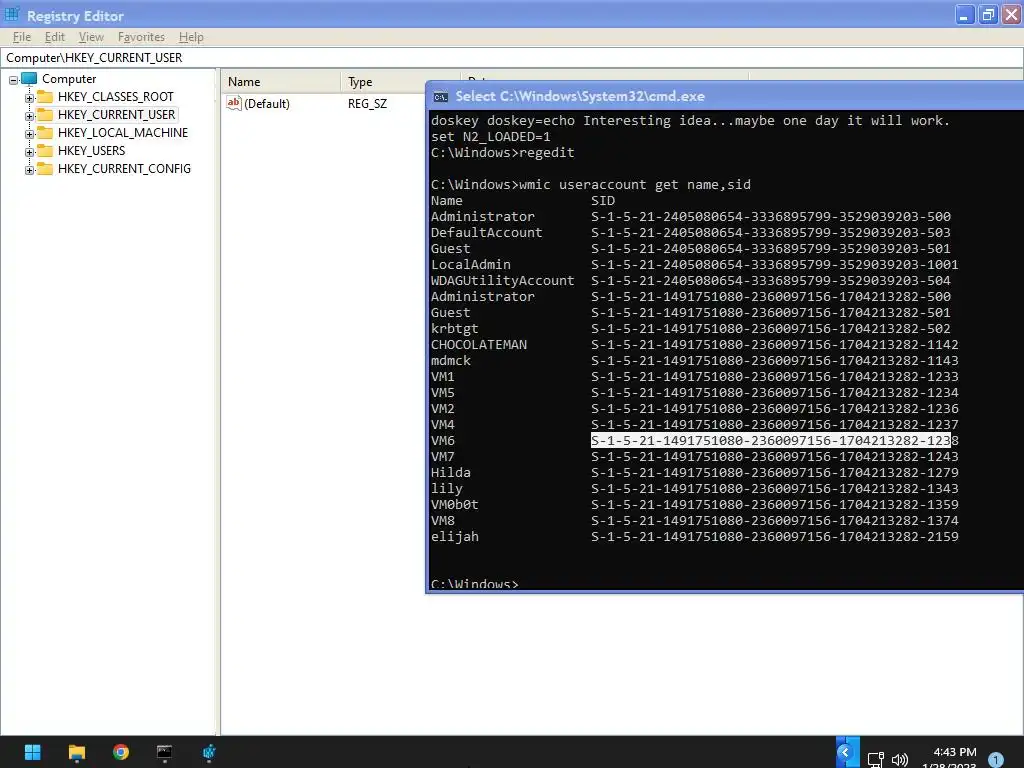
Task: Select HKEY_USERS key
Action: tap(91, 151)
